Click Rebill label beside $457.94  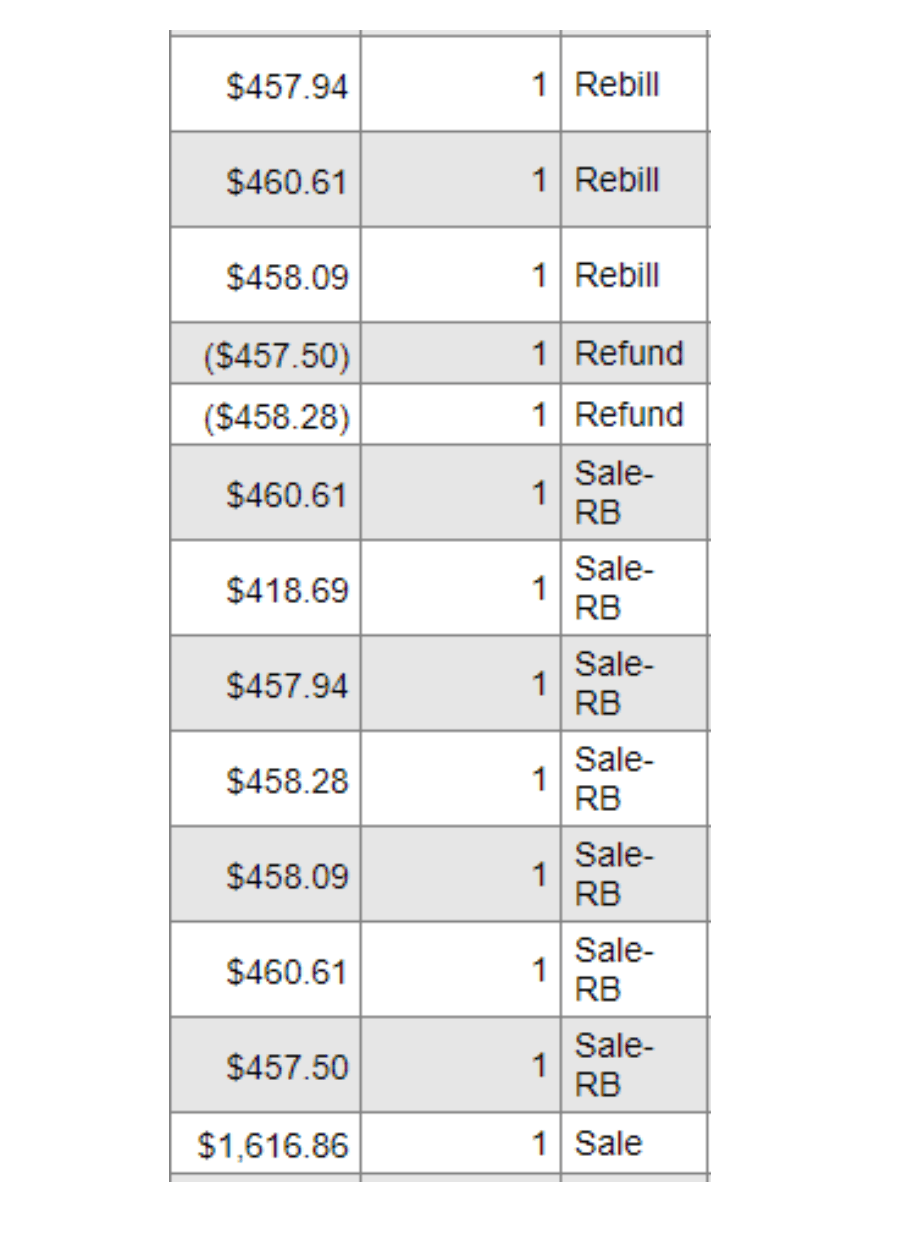617,84
